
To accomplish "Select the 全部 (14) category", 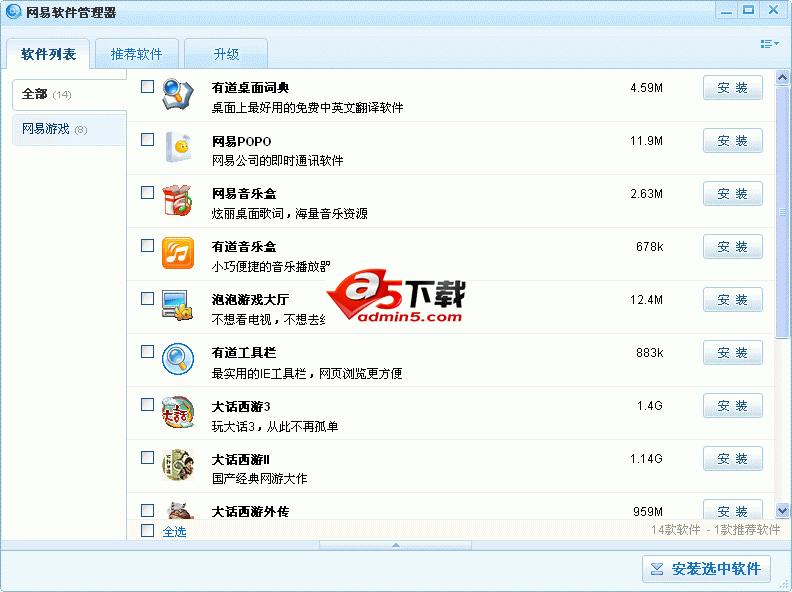I will pyautogui.click(x=69, y=94).
